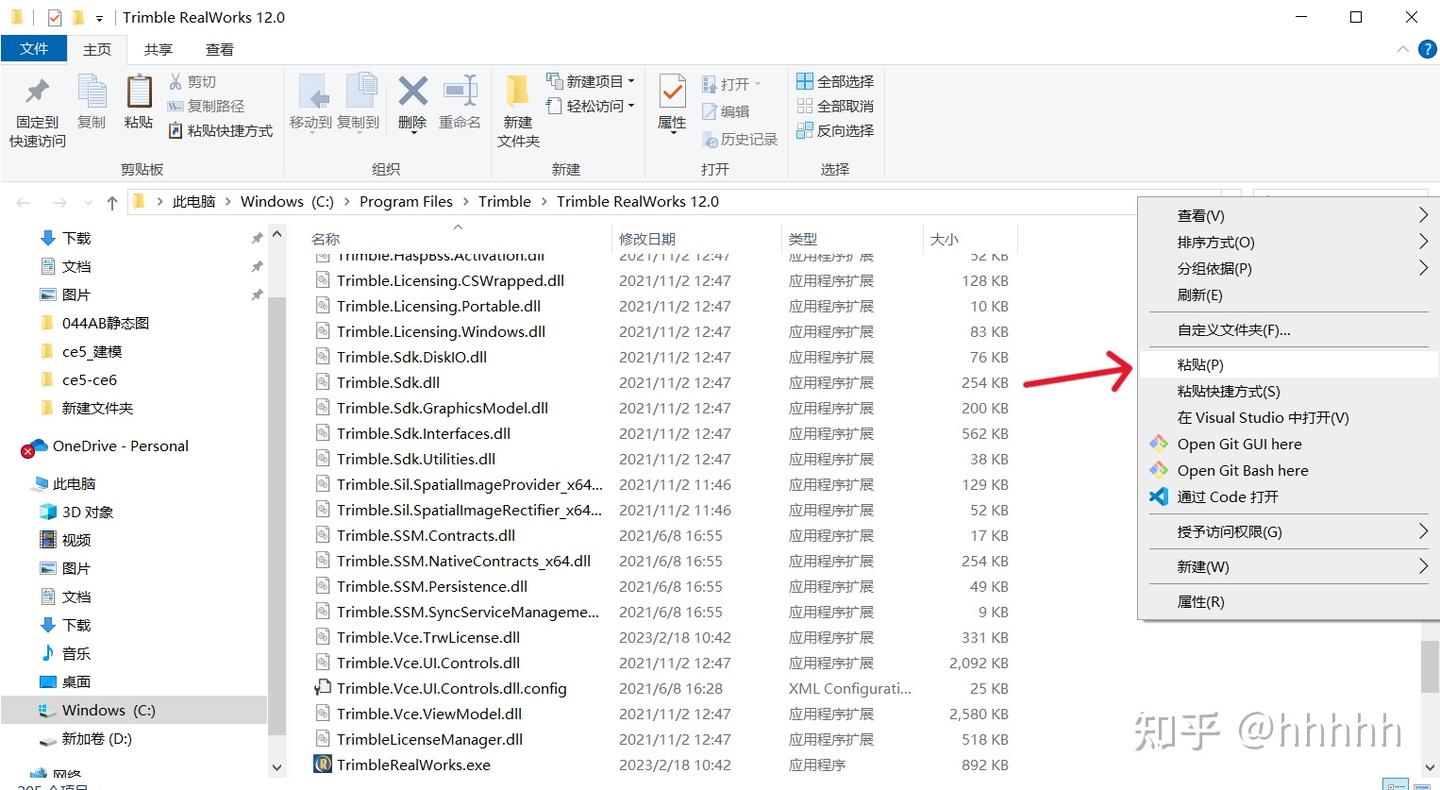Expand the New (新建) submenu arrow

(1423, 567)
